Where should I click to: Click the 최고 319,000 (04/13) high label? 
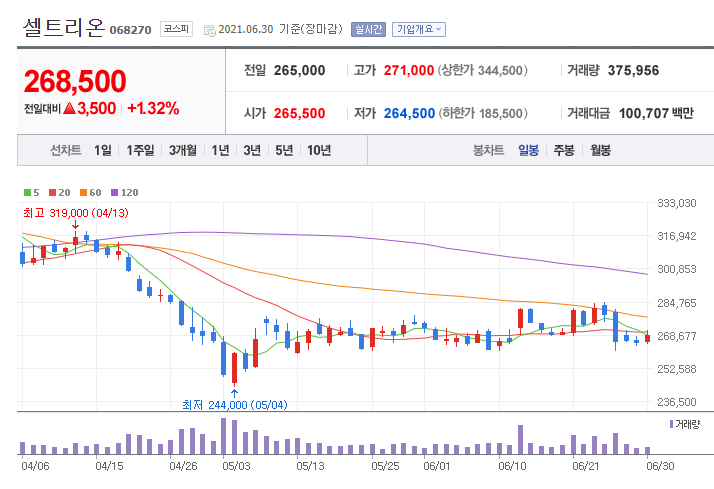[76, 213]
